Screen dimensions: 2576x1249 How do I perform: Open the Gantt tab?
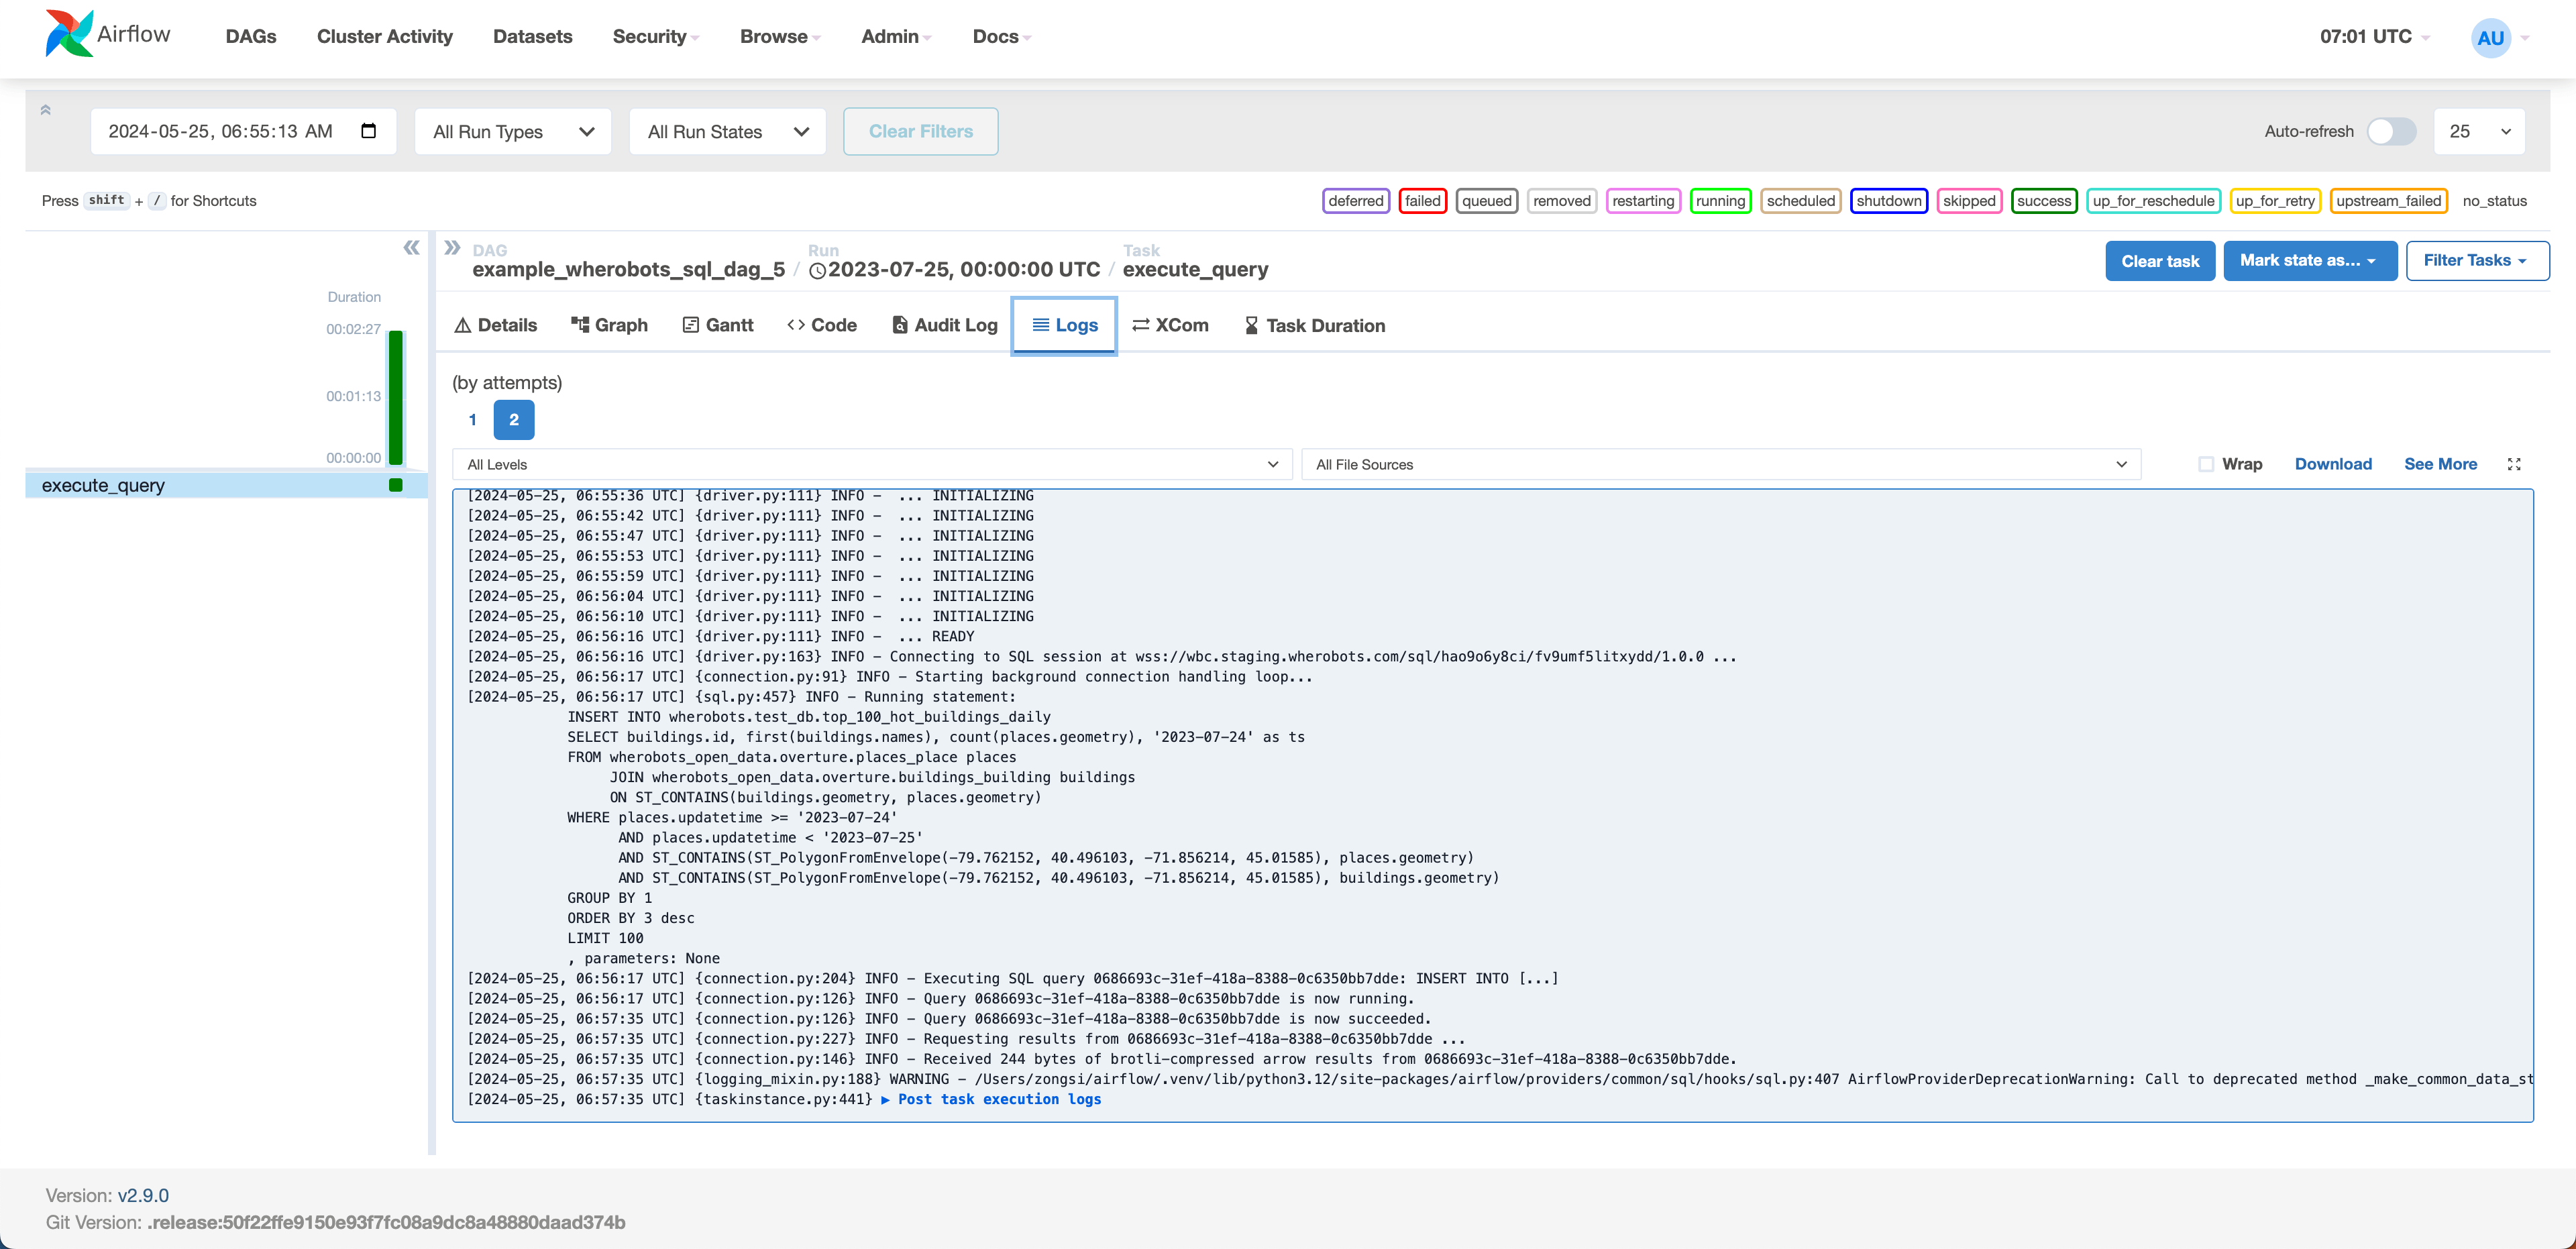(x=718, y=325)
